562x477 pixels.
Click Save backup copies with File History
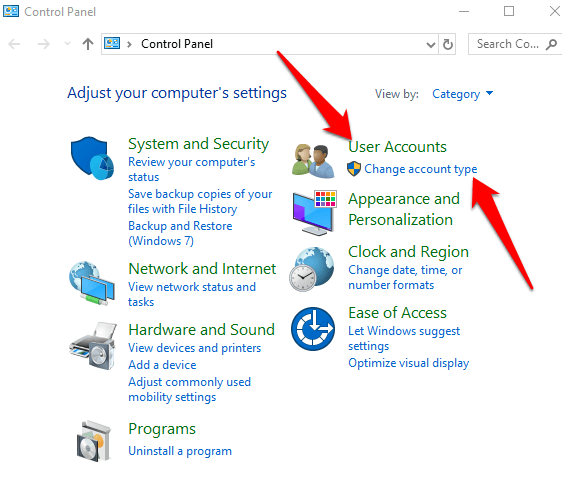tap(200, 201)
